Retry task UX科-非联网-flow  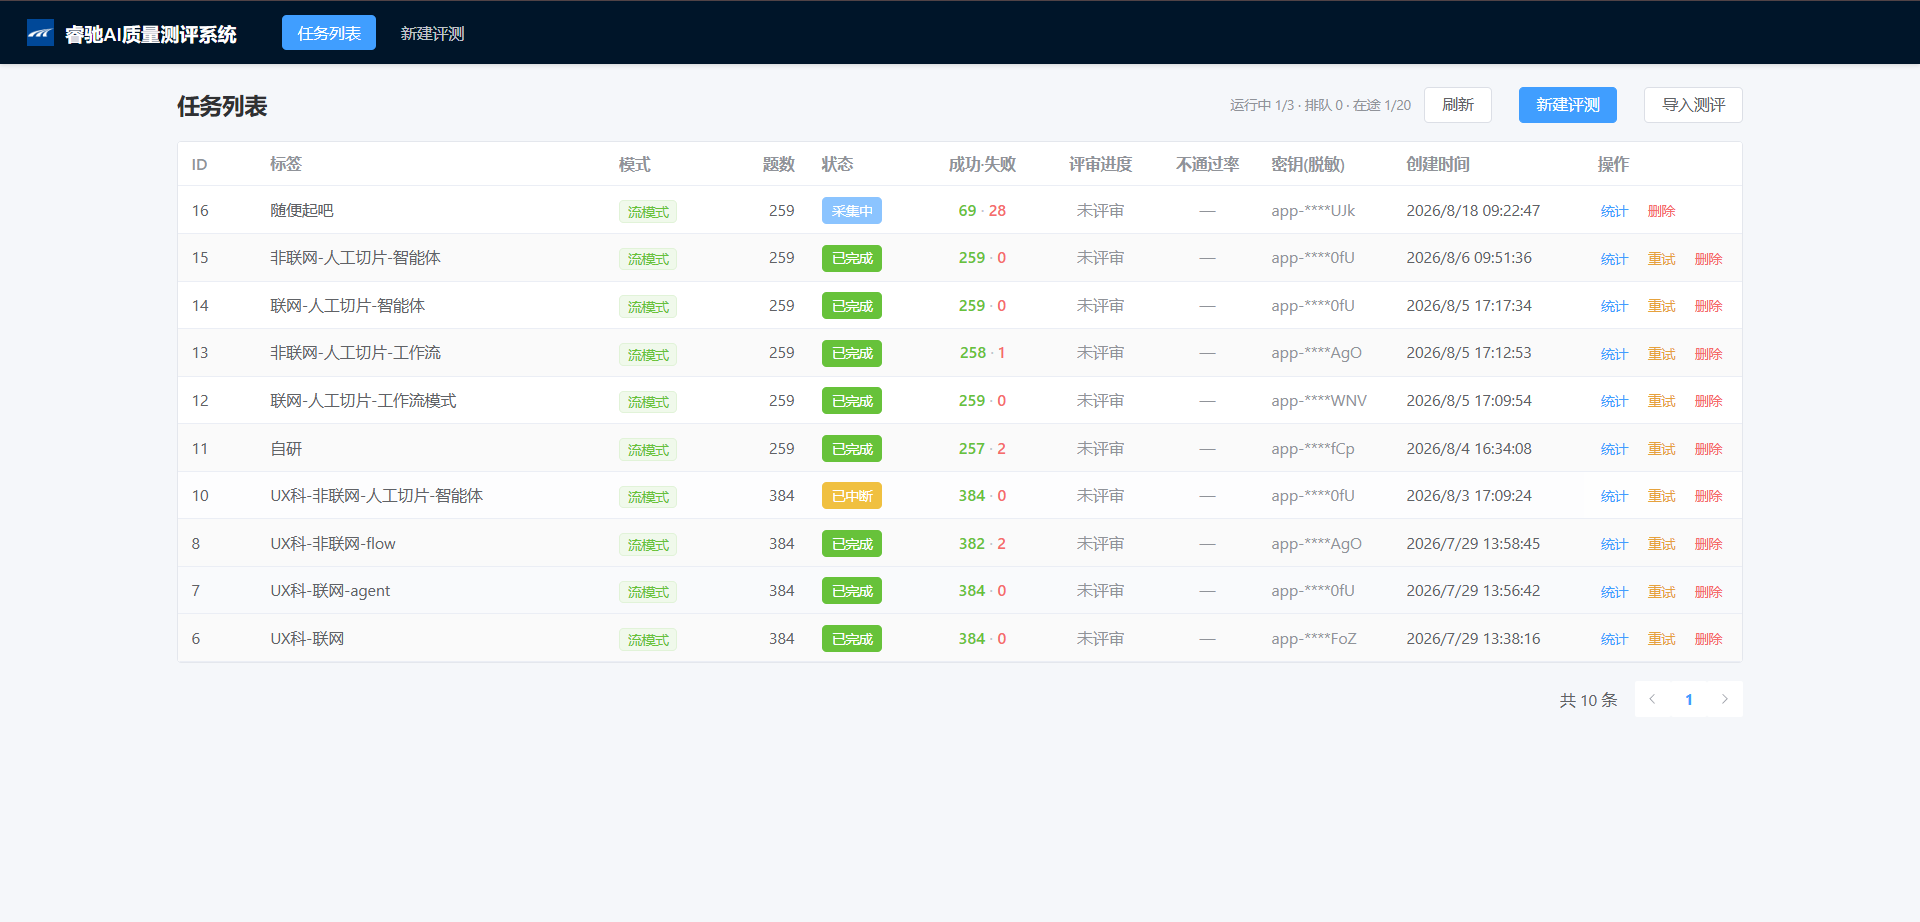pos(1661,544)
